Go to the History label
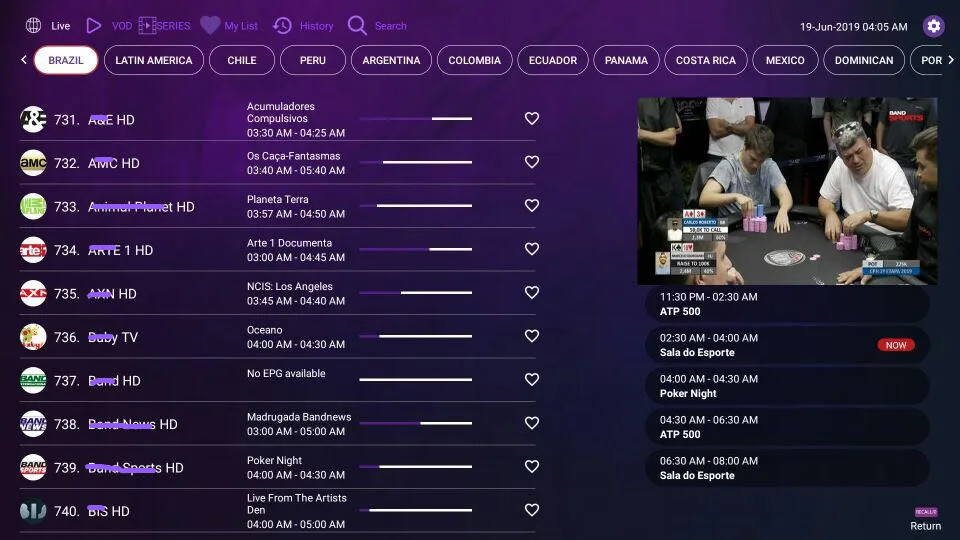This screenshot has width=960, height=540. [x=317, y=26]
